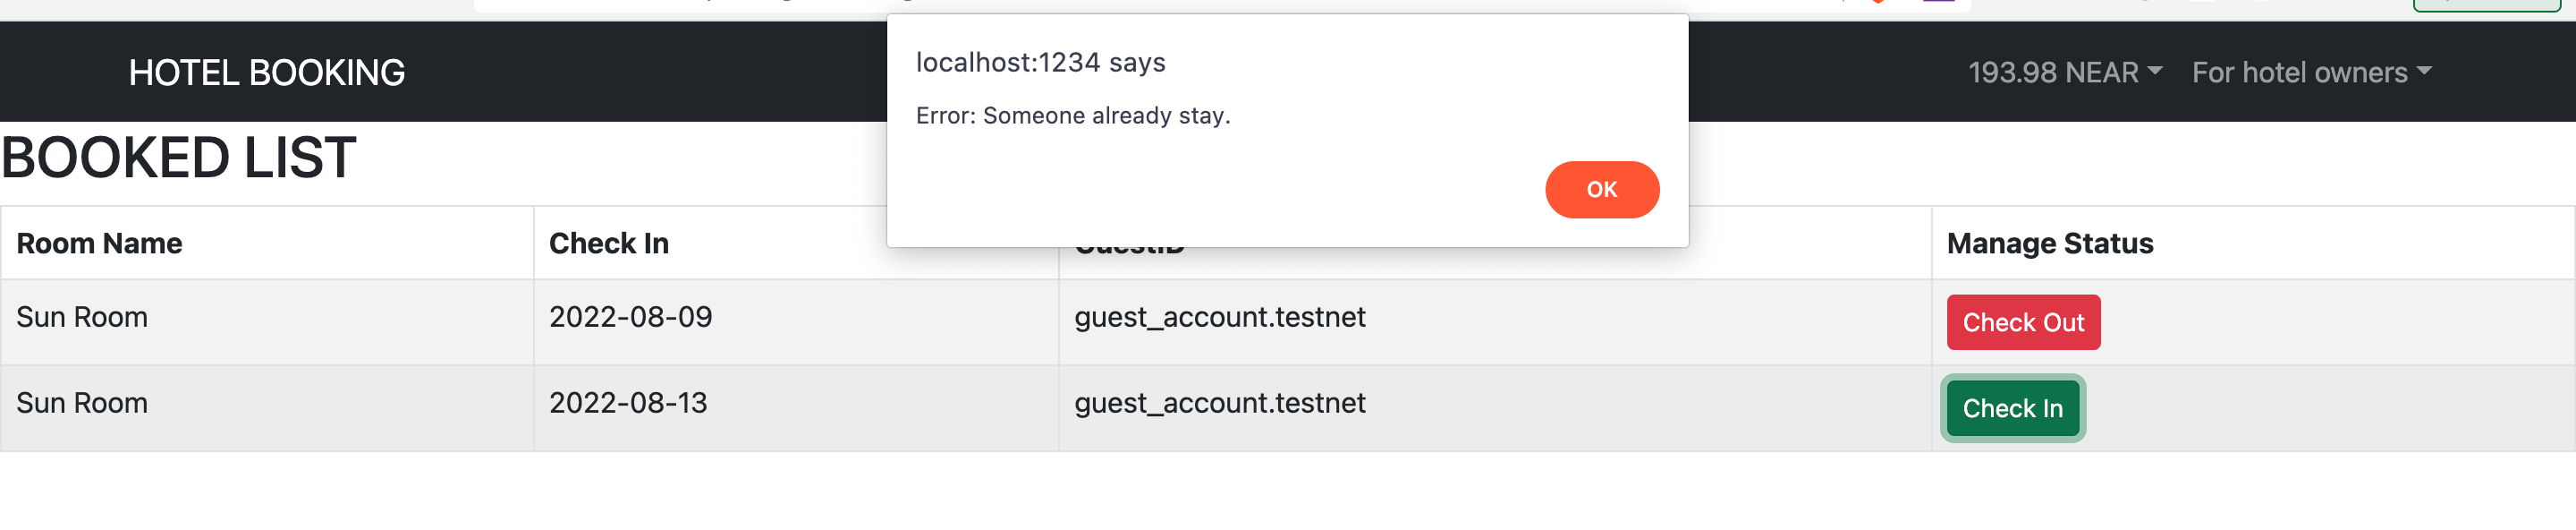Click the caret beside 193.98 NEAR
Image resolution: width=2576 pixels, height=530 pixels.
point(2155,70)
